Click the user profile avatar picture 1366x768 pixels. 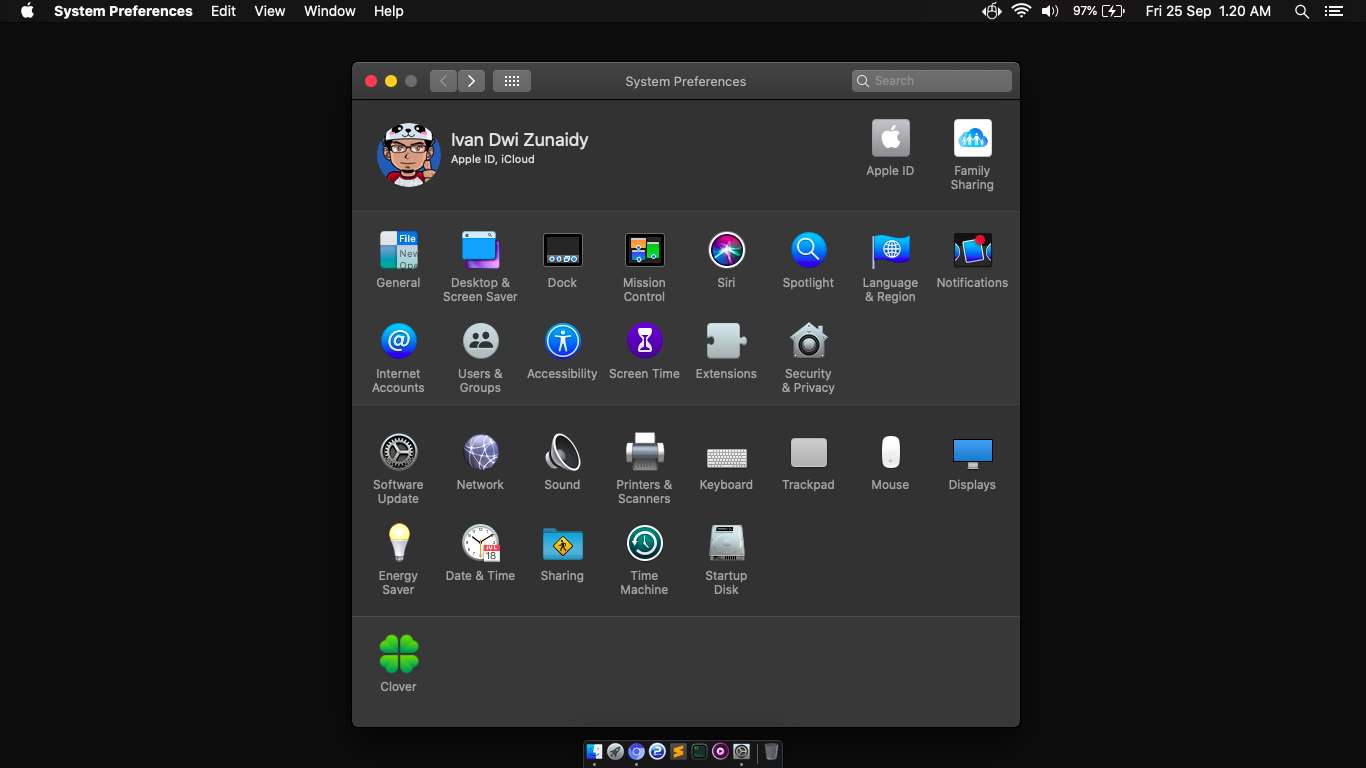point(409,154)
